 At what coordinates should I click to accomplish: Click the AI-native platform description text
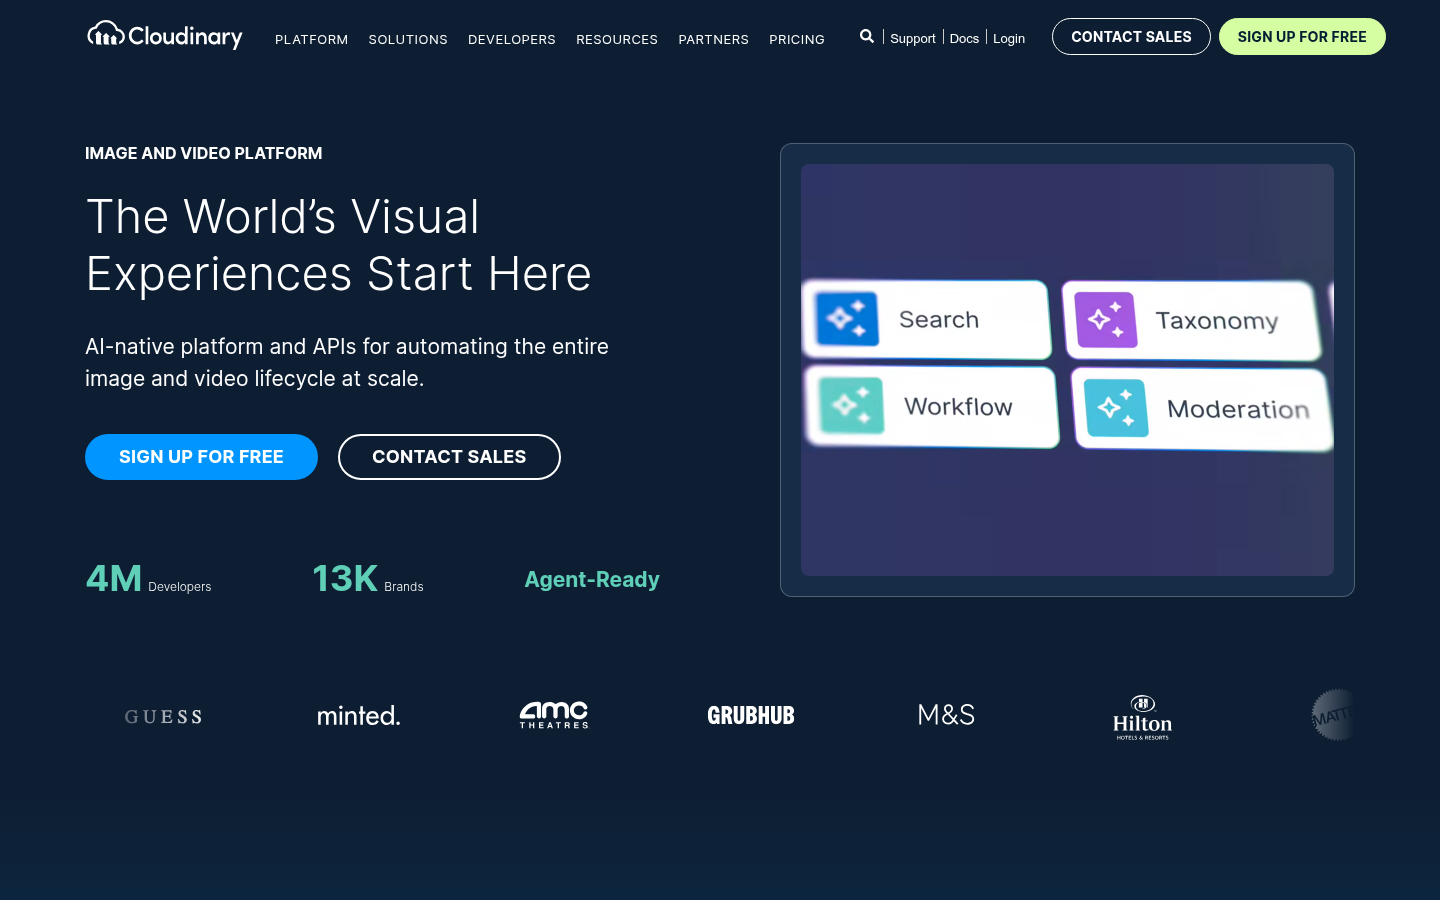(x=347, y=362)
